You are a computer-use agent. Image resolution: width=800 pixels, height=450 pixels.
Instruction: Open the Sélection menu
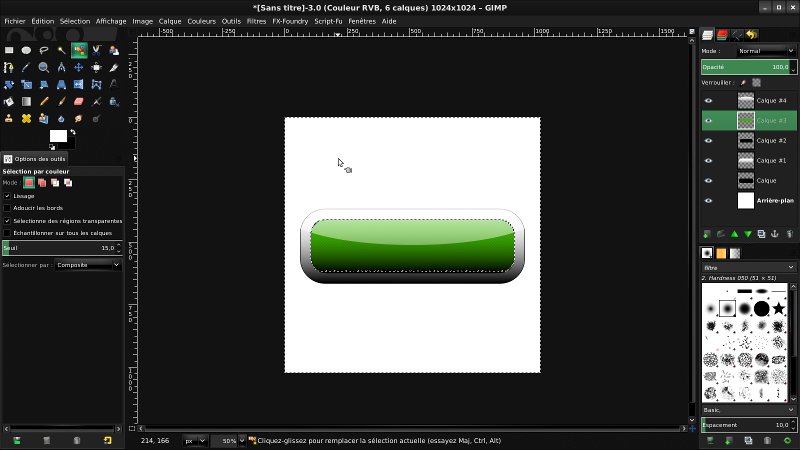(75, 21)
